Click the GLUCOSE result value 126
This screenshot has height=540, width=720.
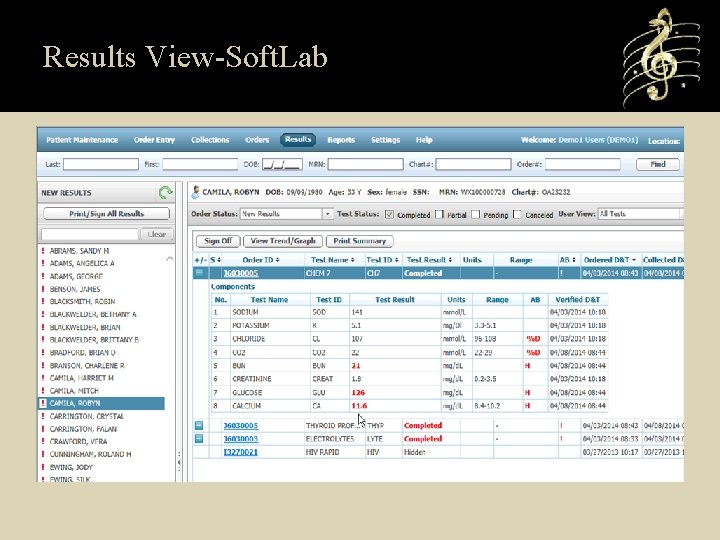click(x=358, y=393)
